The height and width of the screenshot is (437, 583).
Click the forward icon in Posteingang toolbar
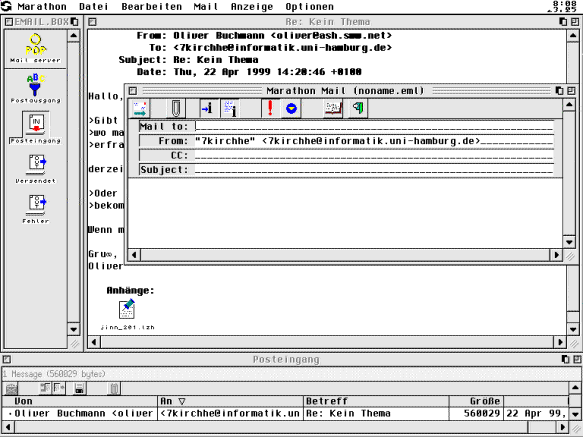[x=59, y=388]
